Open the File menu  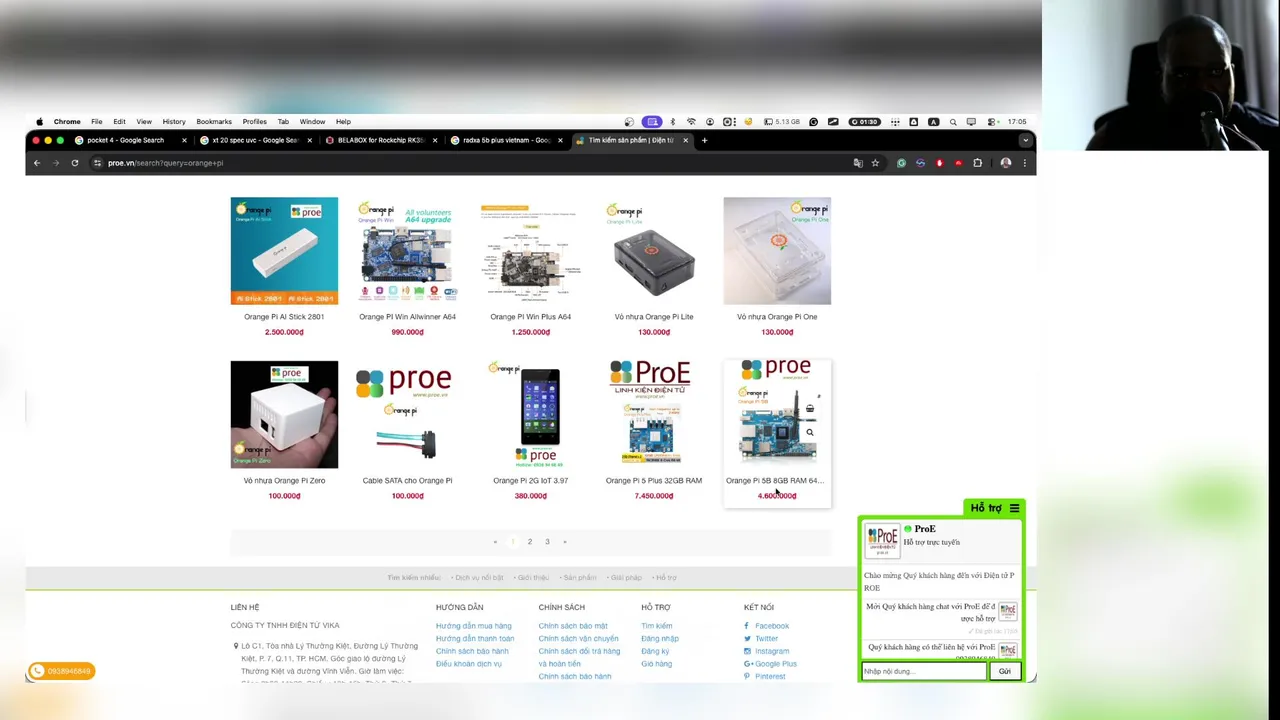(x=97, y=122)
